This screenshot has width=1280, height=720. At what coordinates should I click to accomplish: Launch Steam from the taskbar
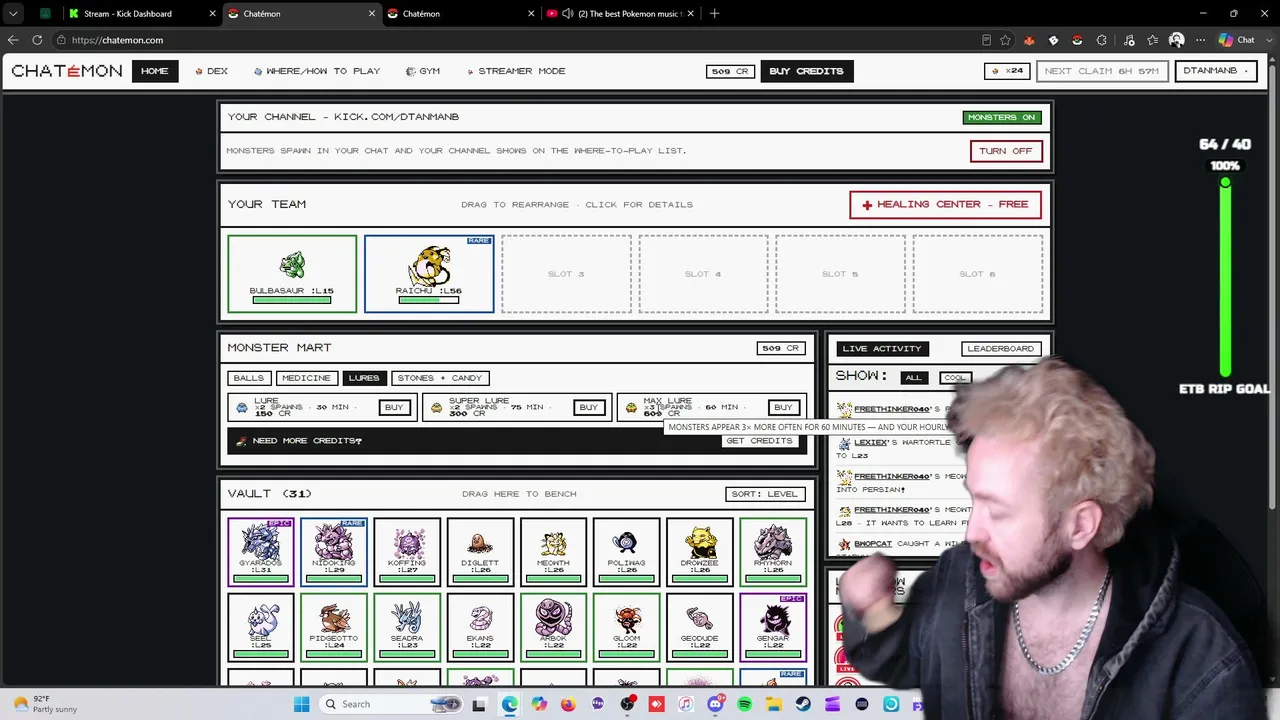coord(803,704)
